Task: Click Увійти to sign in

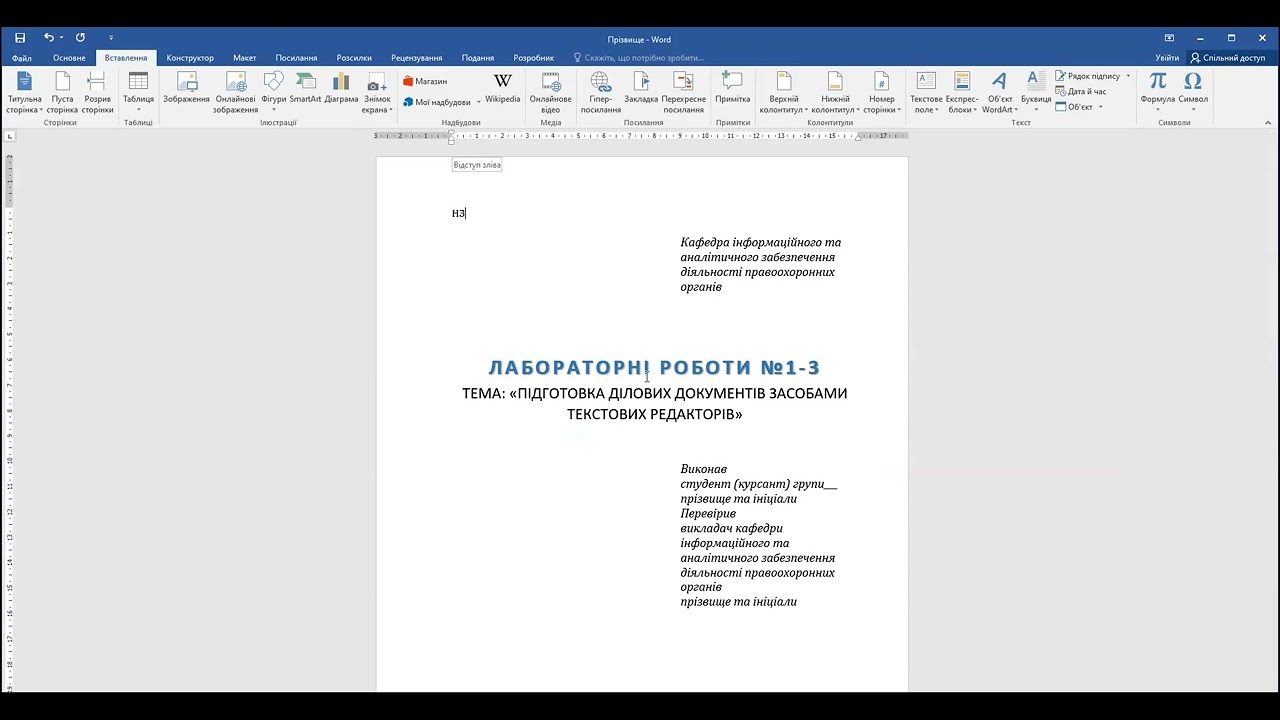Action: tap(1167, 58)
